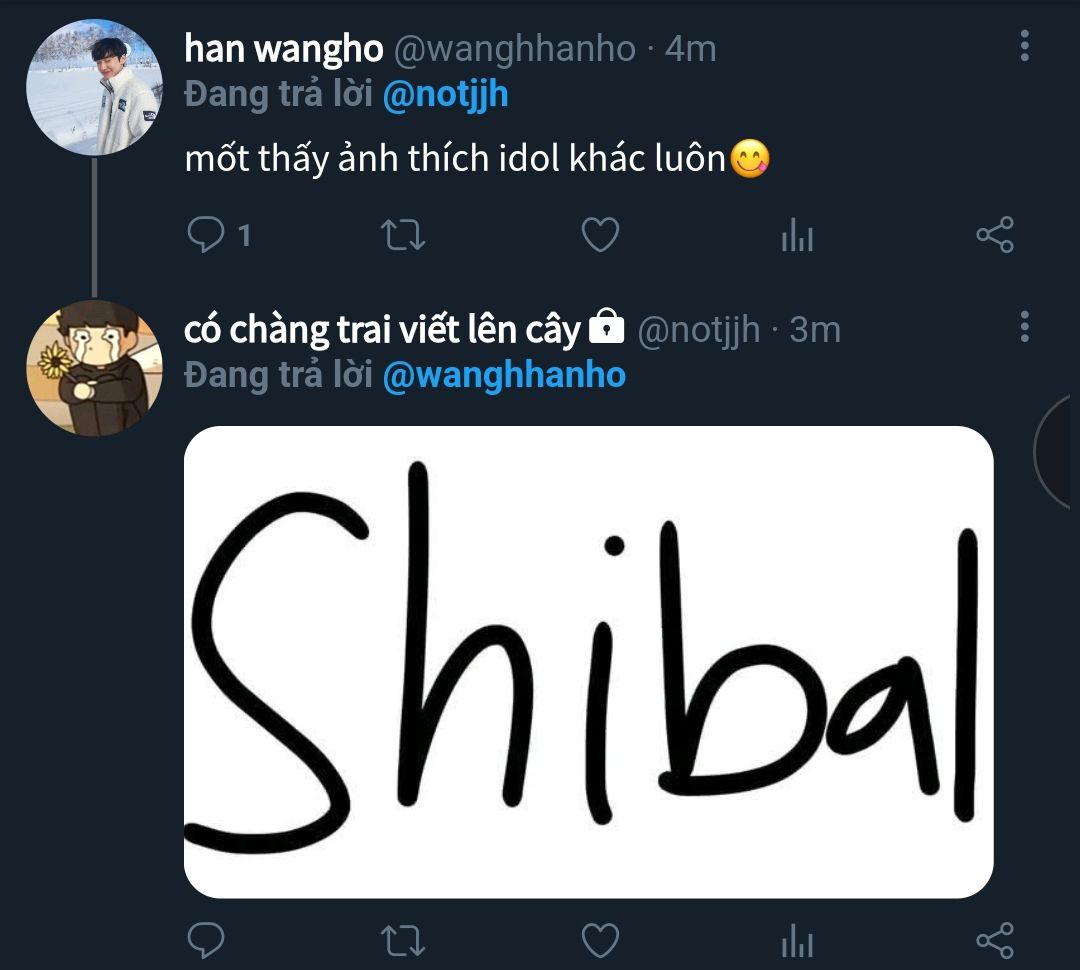Share han wangho's tweet
Viewport: 1080px width, 970px height.
tap(995, 234)
